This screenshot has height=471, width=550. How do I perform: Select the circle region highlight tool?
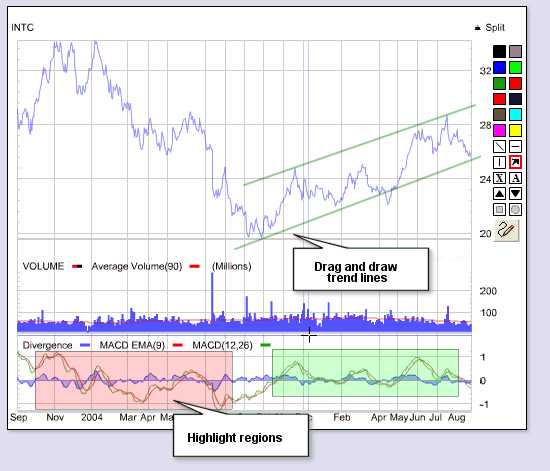[515, 209]
